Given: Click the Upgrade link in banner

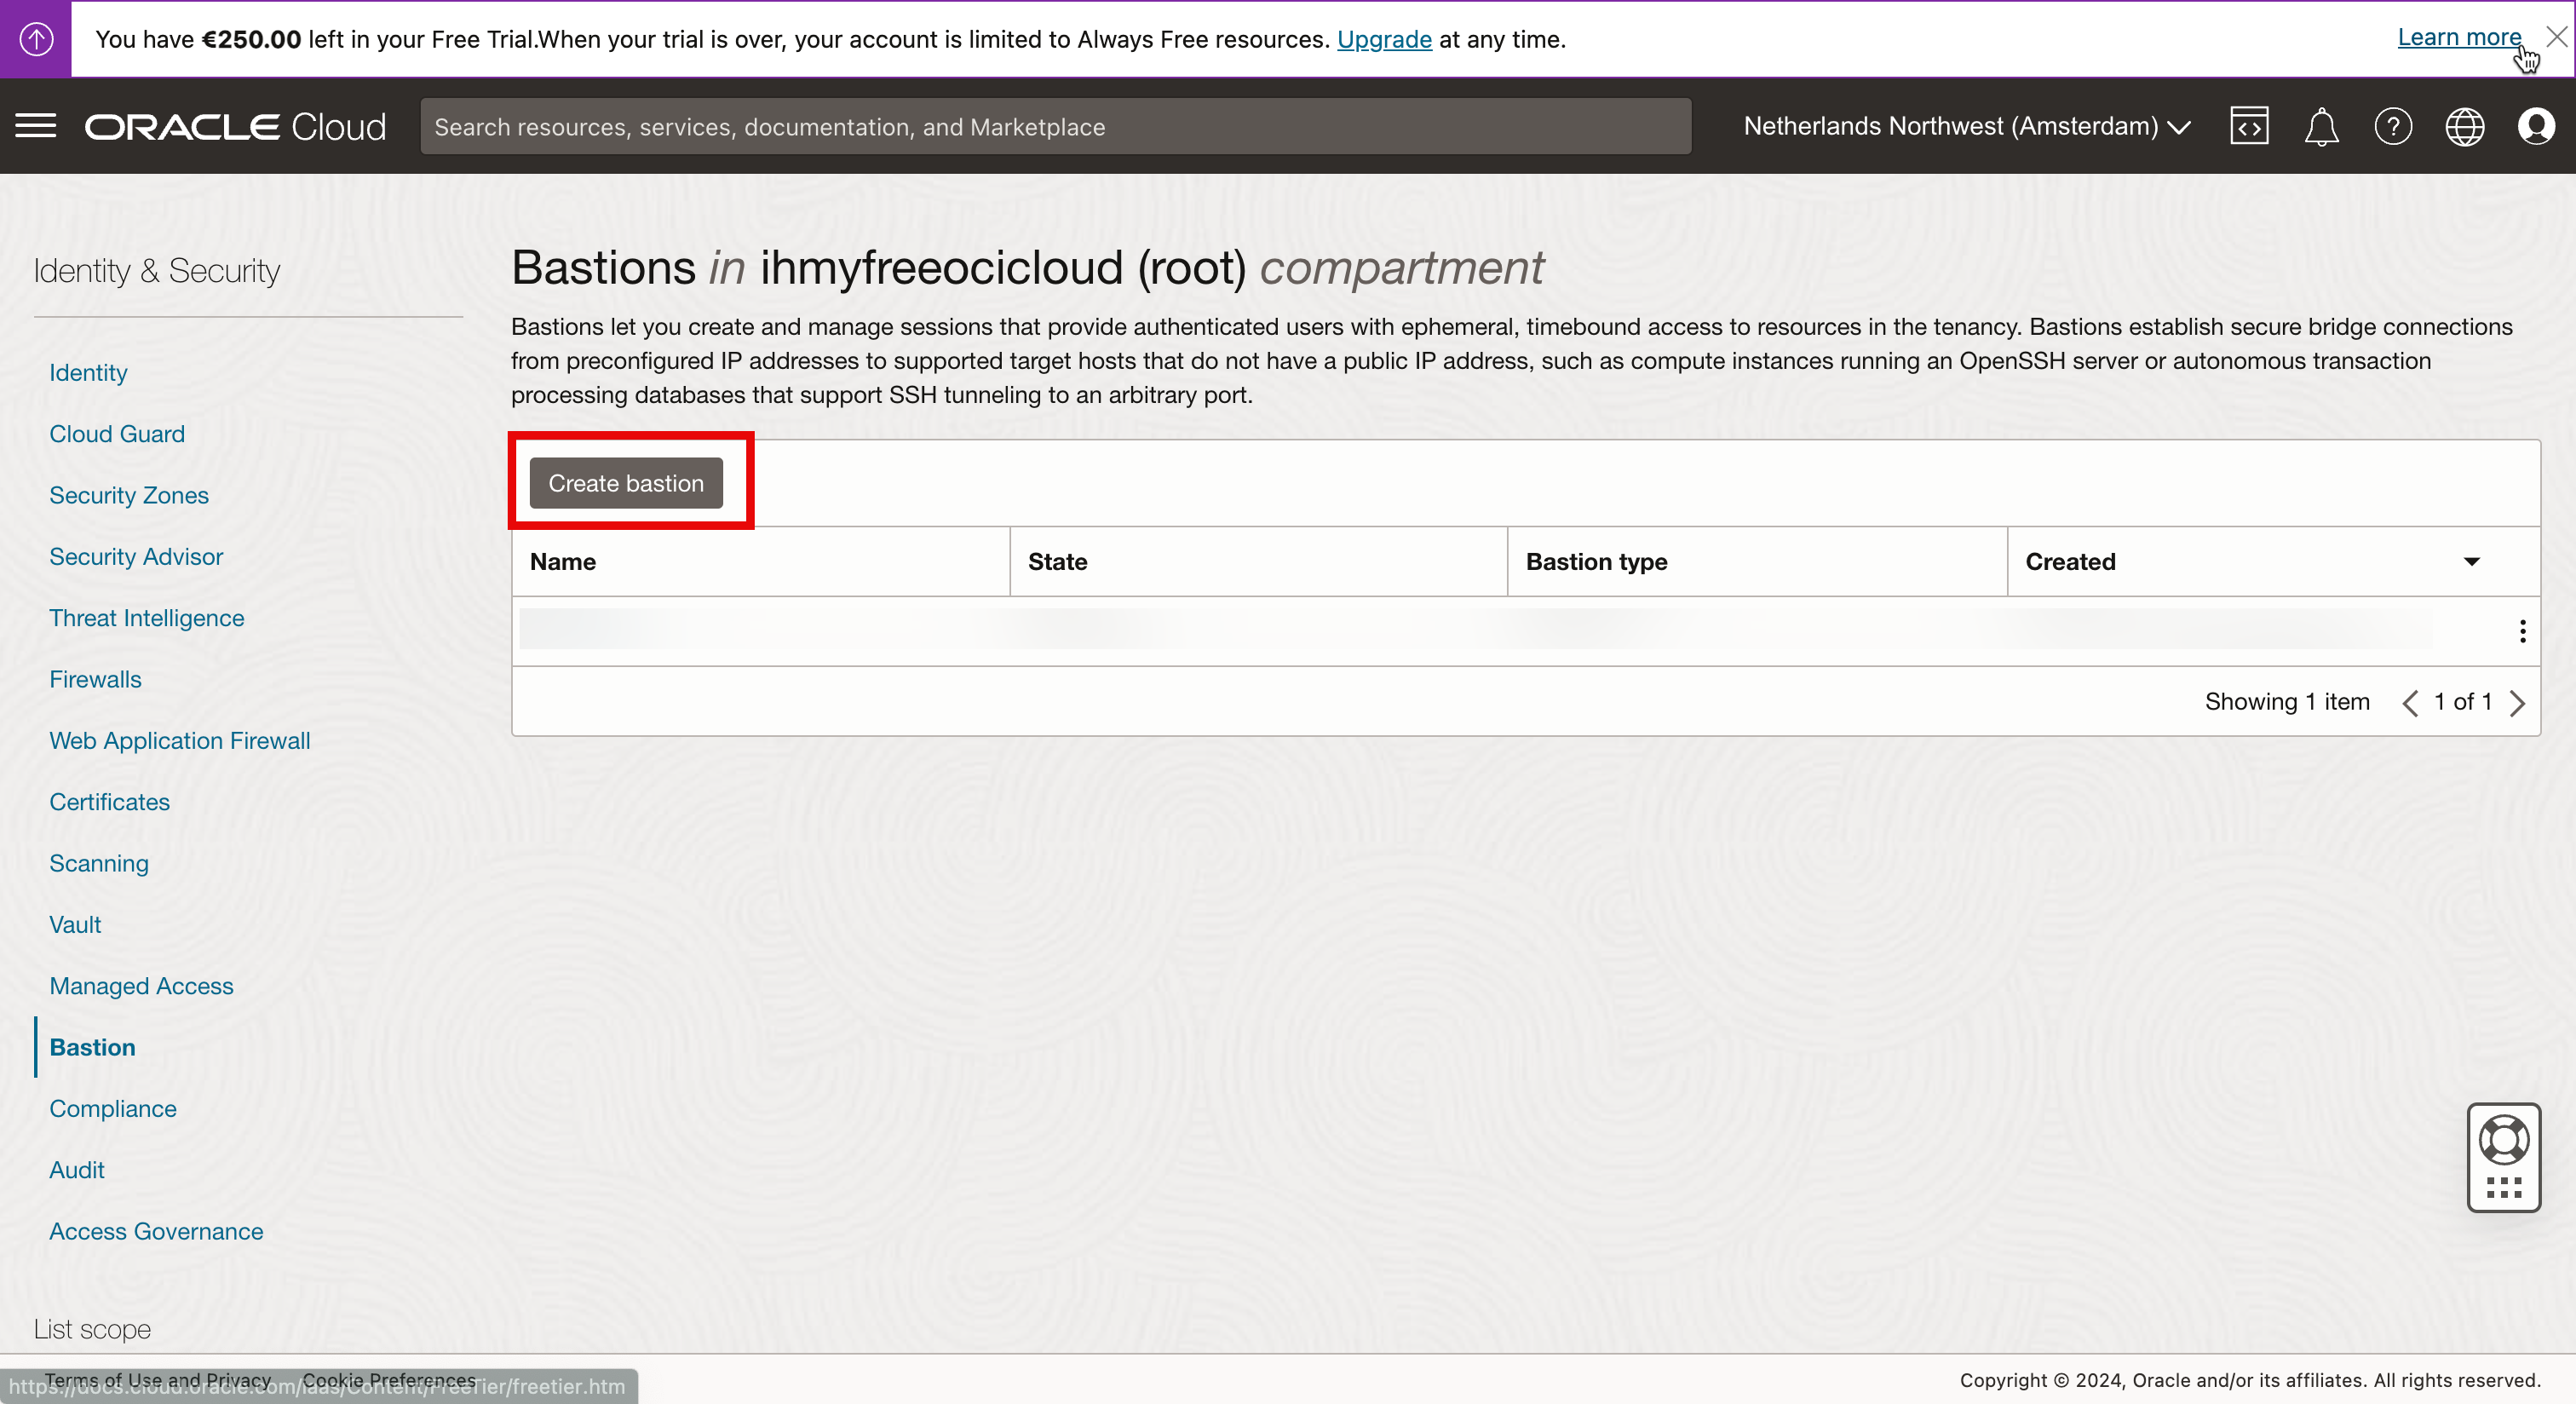Looking at the screenshot, I should pyautogui.click(x=1384, y=39).
